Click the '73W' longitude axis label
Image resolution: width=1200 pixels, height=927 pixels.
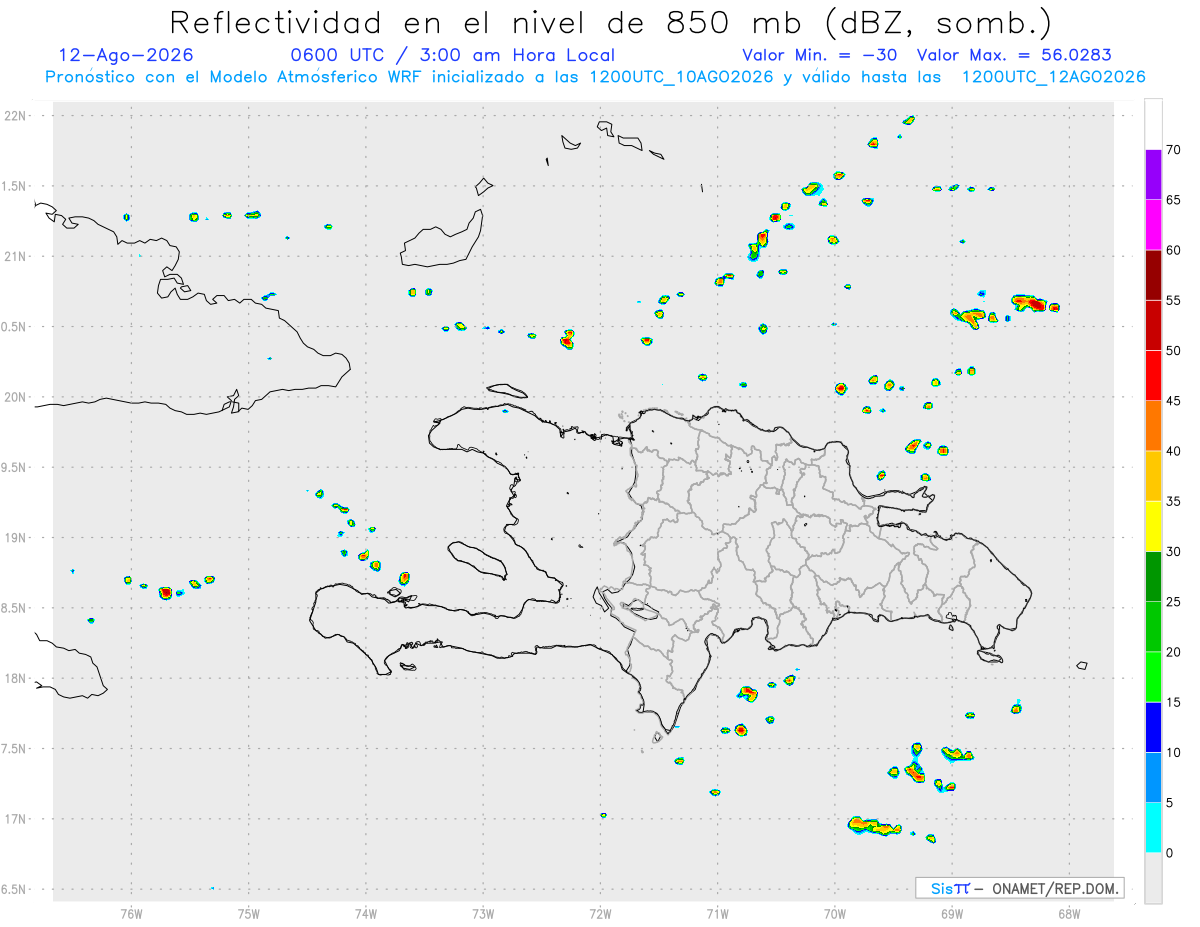[483, 912]
